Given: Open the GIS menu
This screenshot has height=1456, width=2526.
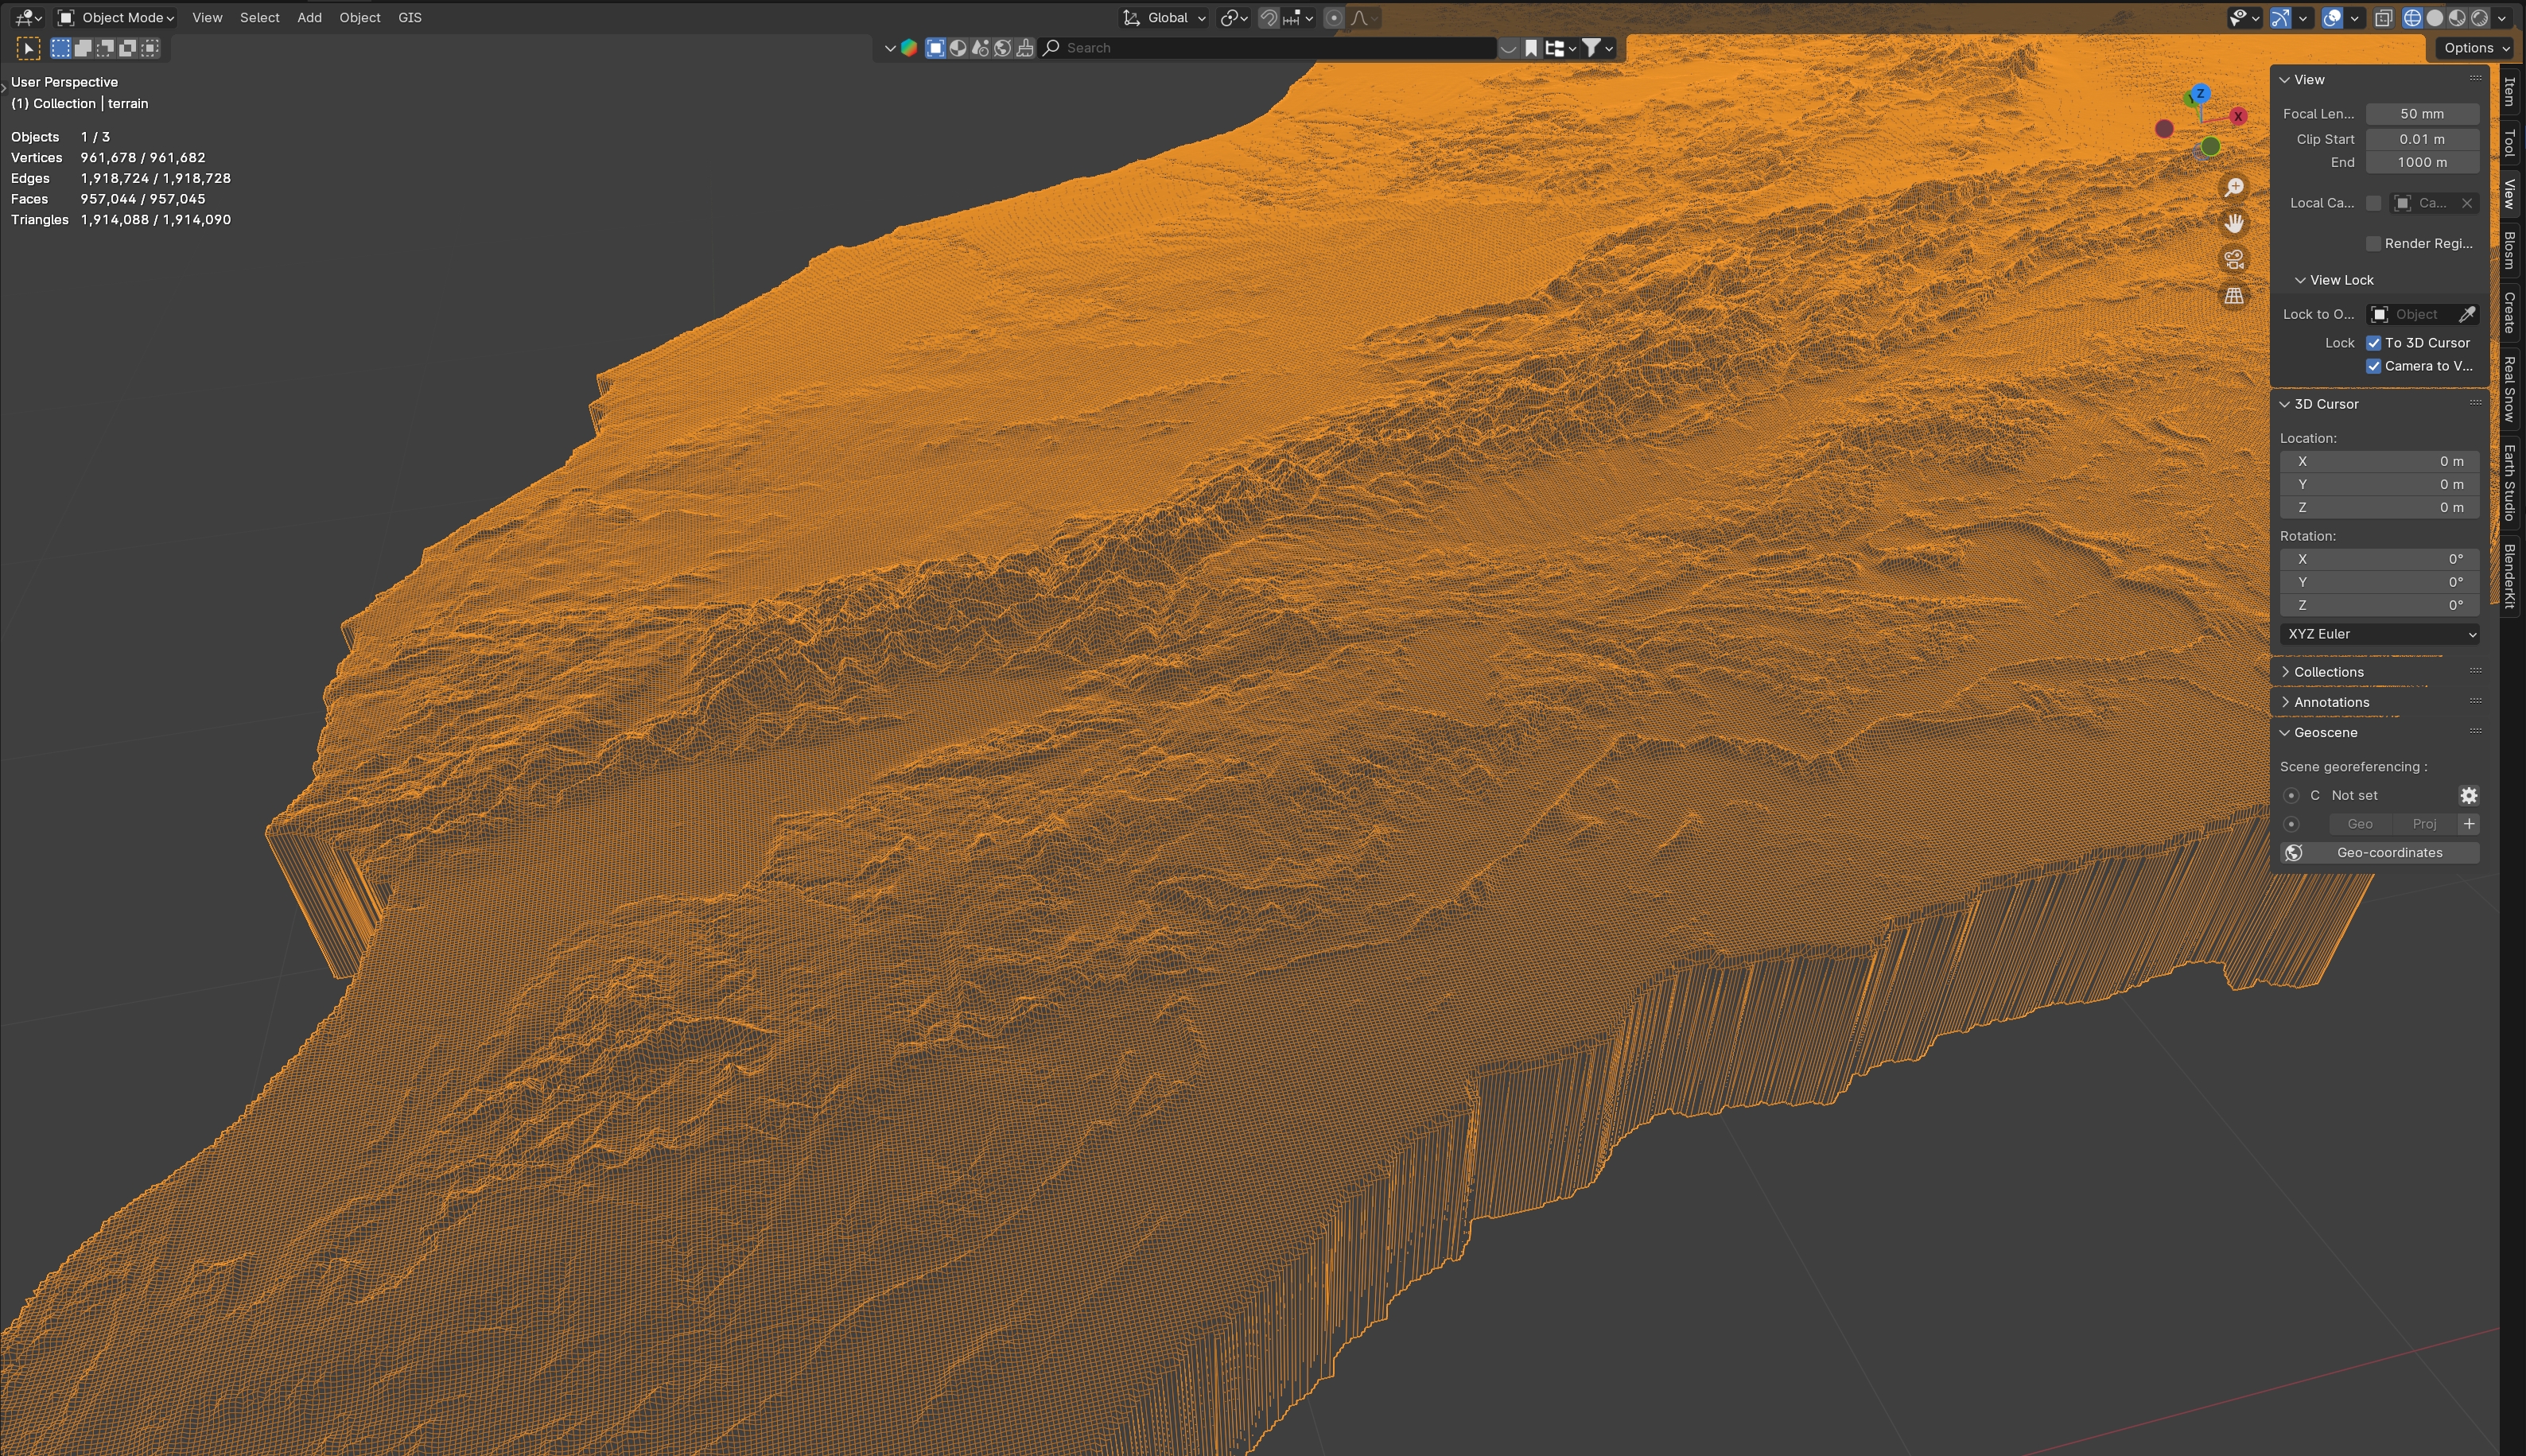Looking at the screenshot, I should 409,18.
